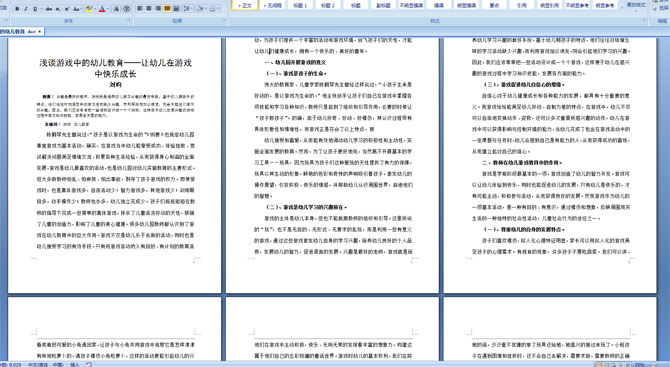670x367 pixels.
Task: Open font color dropdown arrow
Action: coord(108,9)
